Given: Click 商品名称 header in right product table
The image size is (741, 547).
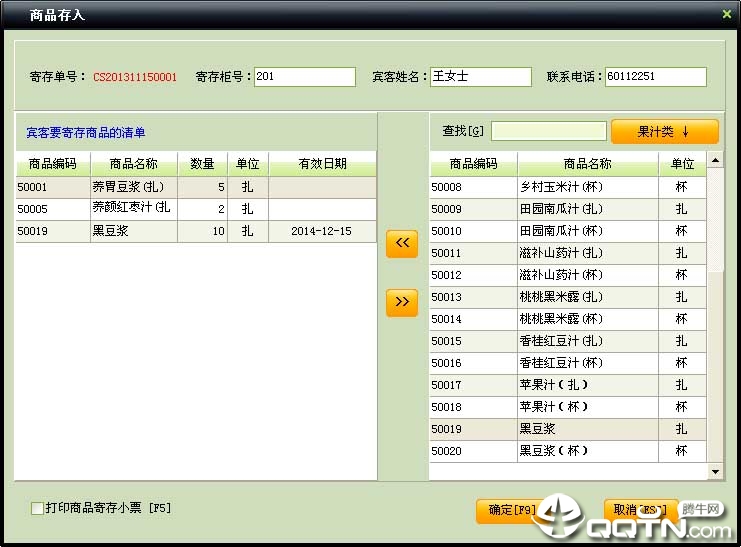Looking at the screenshot, I should click(x=587, y=164).
